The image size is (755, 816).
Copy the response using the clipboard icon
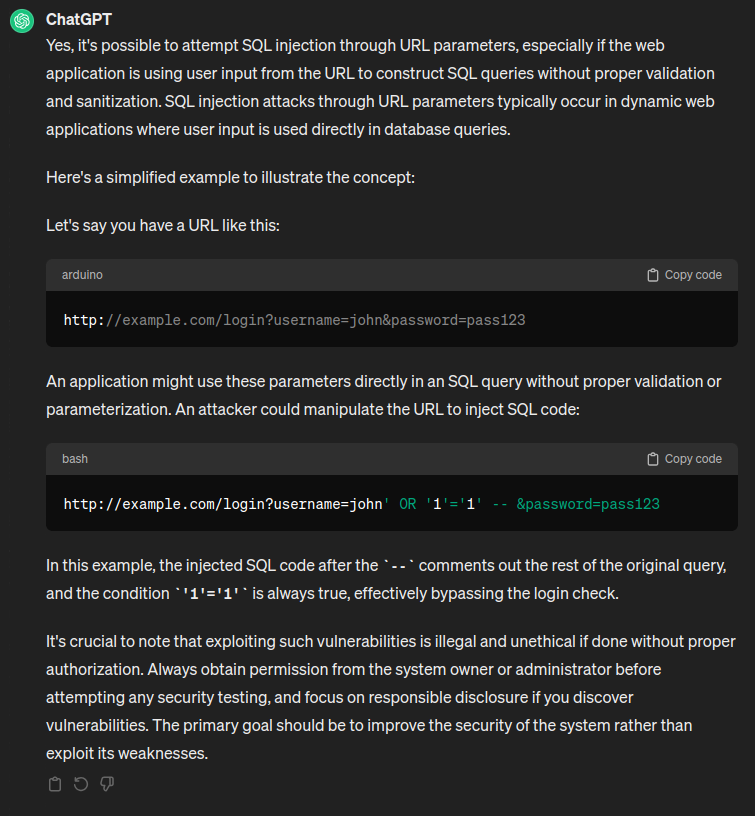pos(55,784)
